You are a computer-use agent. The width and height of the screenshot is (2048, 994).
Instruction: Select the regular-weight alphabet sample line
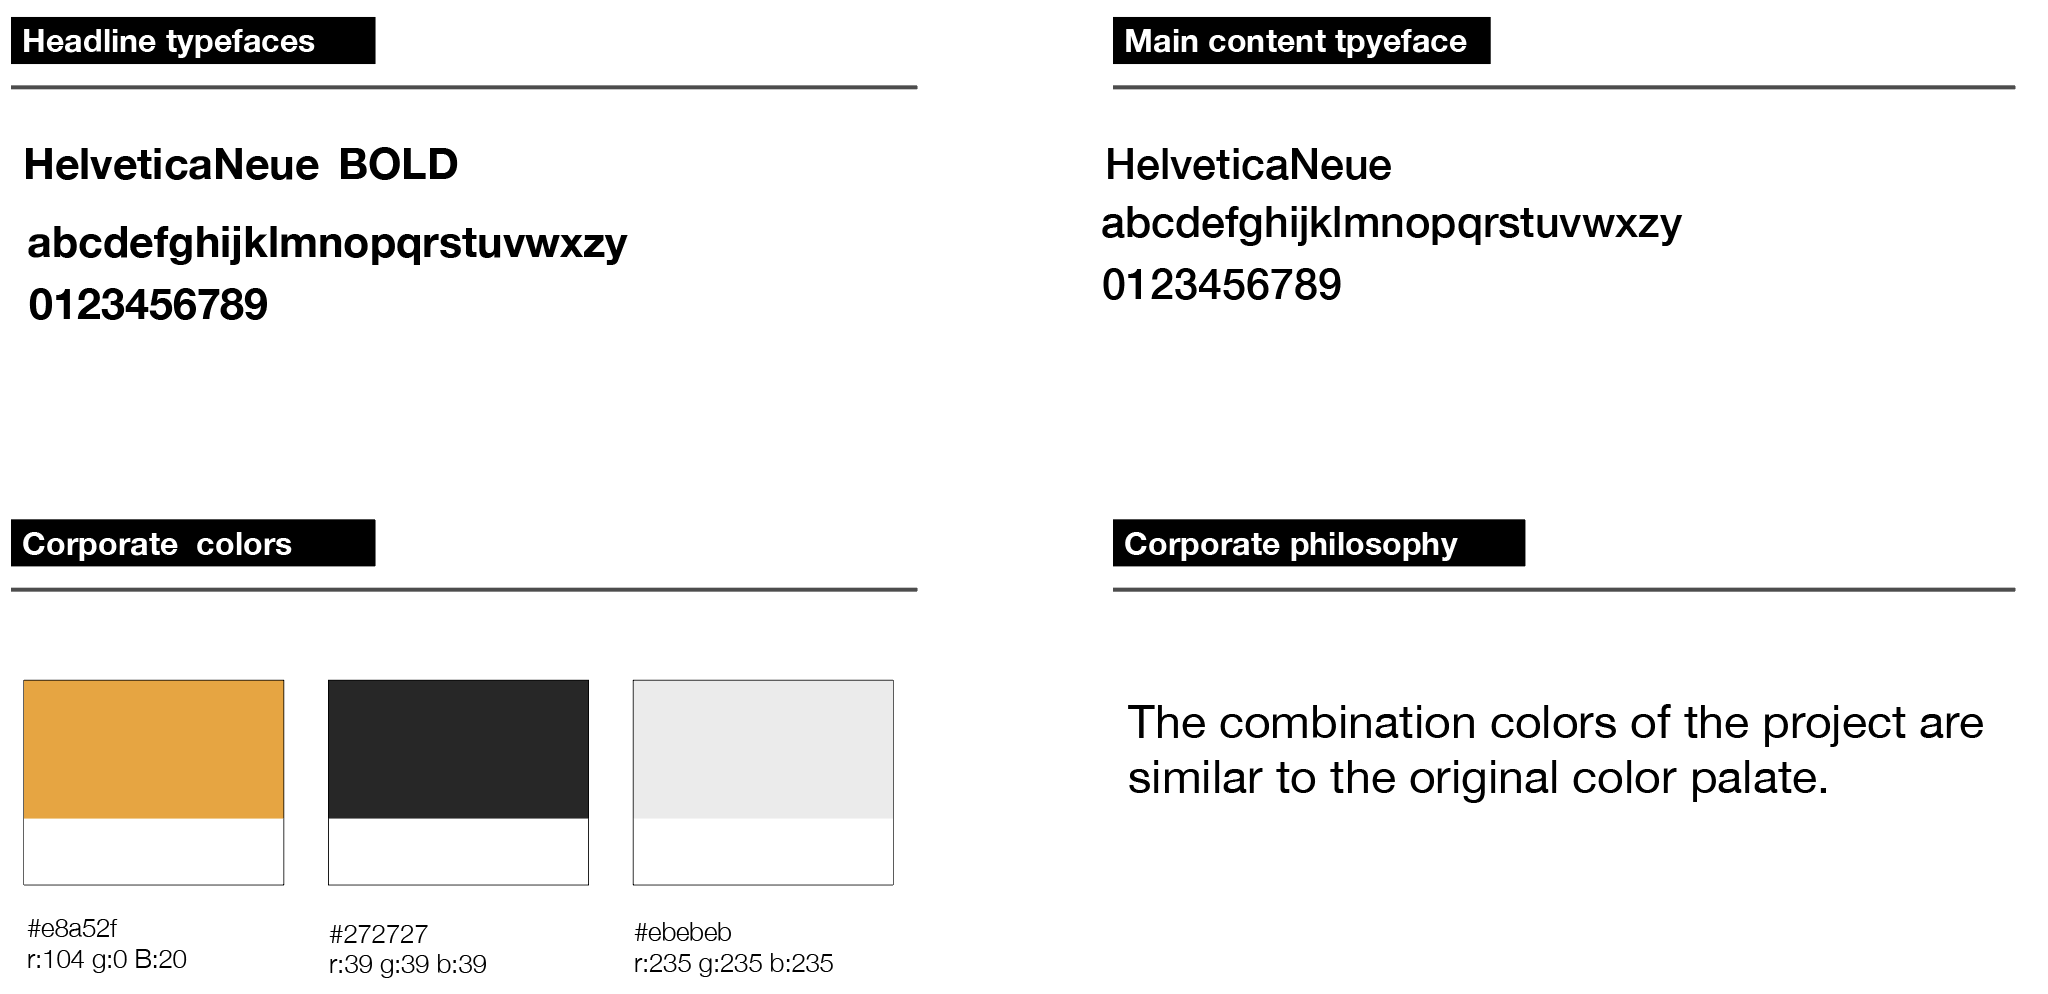tap(1391, 223)
